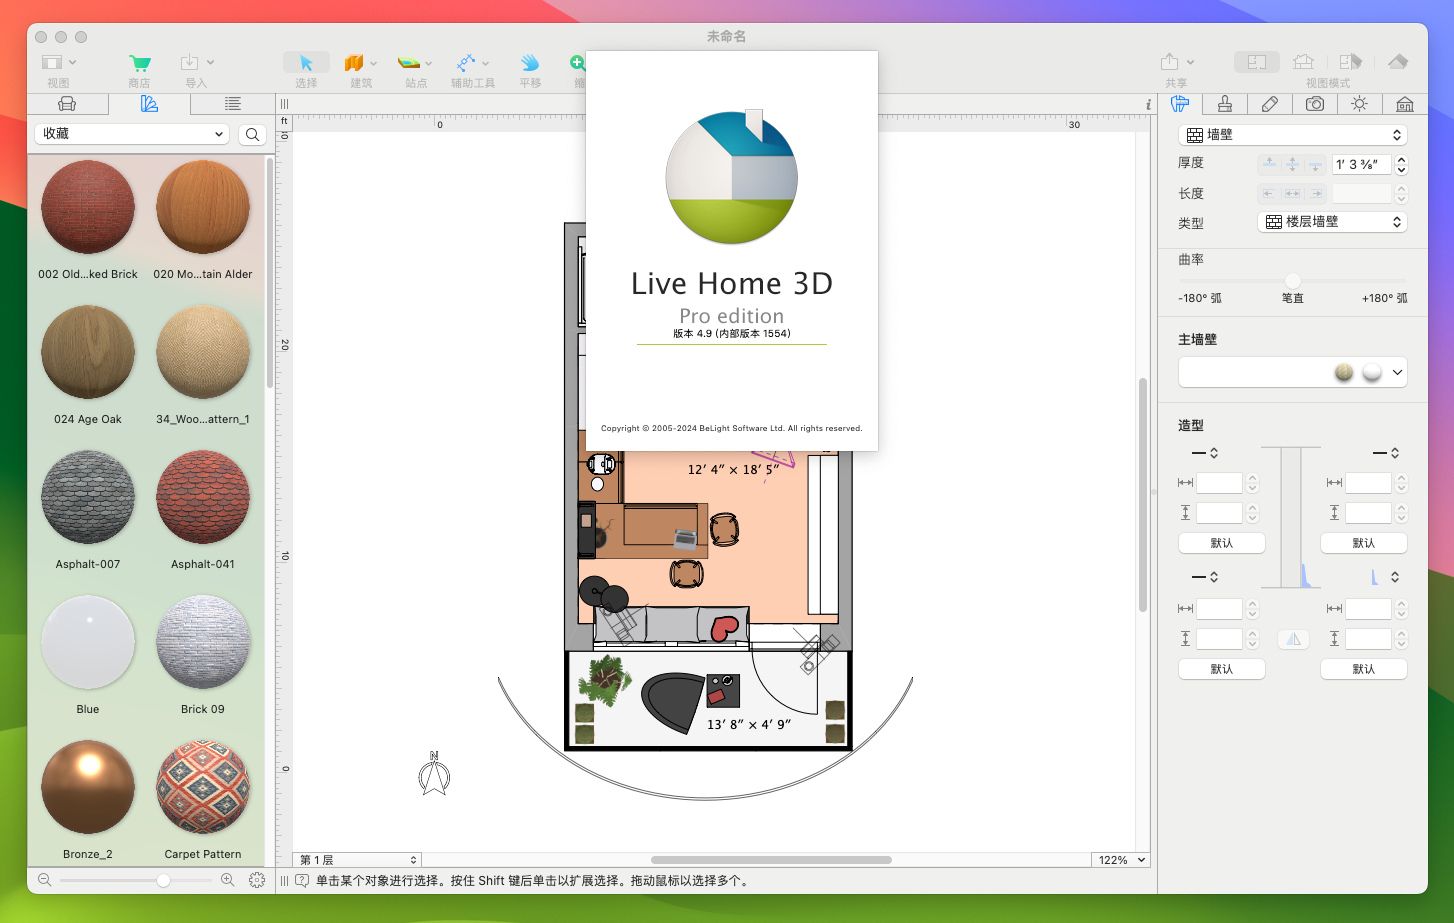Select the Bronze_2 material
This screenshot has width=1454, height=923.
click(x=88, y=787)
